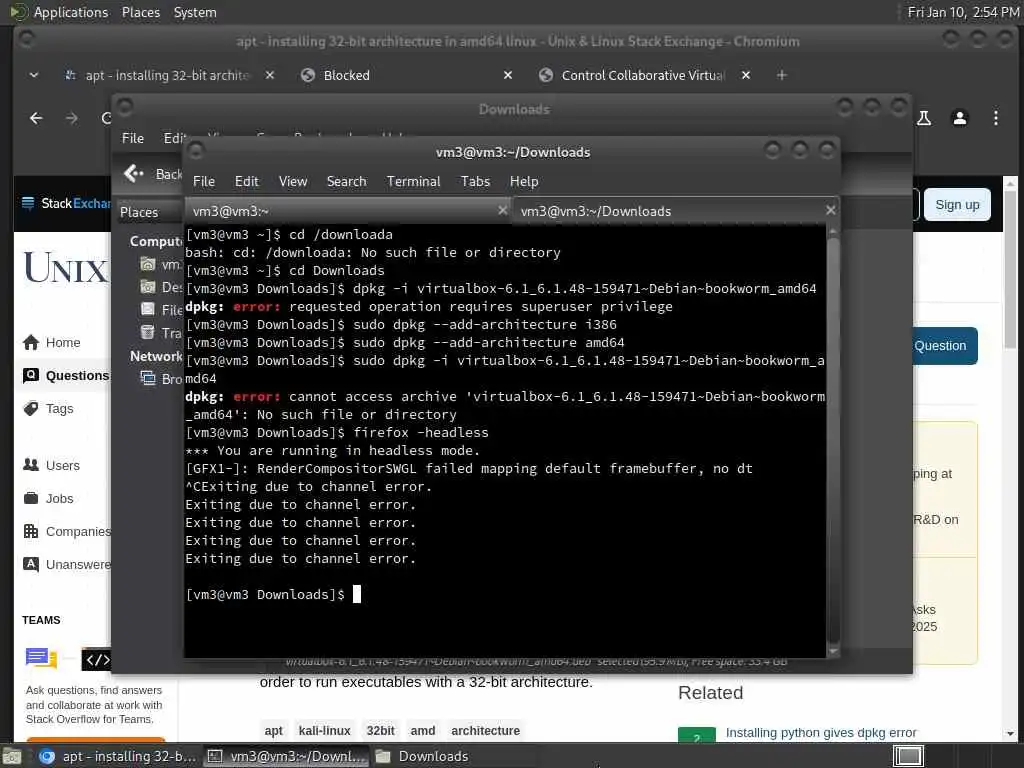Click the terminal scrollbar down arrow
Viewport: 1024px width, 768px height.
click(833, 651)
